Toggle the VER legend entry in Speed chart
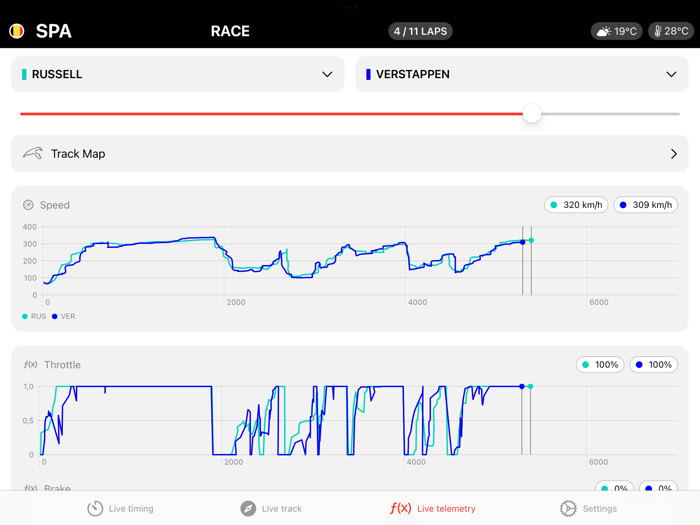Image resolution: width=700 pixels, height=525 pixels. (64, 316)
